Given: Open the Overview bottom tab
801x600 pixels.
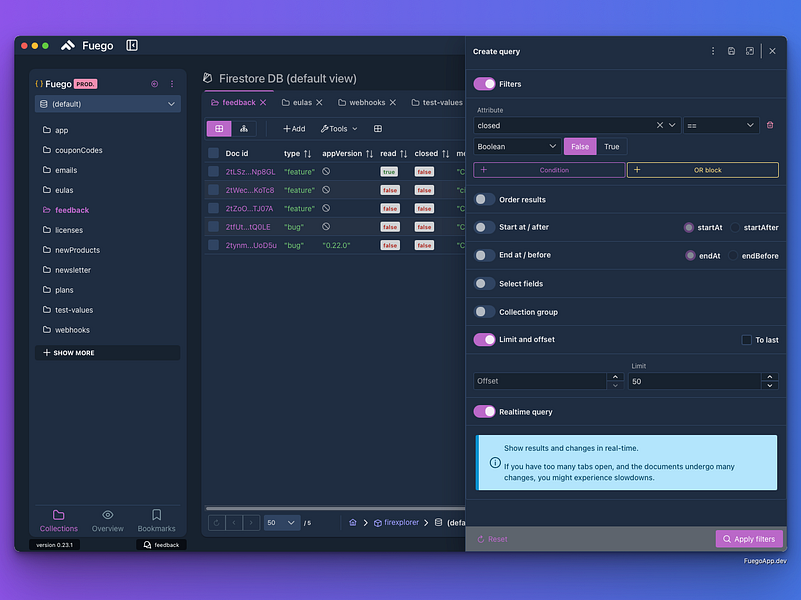Looking at the screenshot, I should [x=108, y=521].
